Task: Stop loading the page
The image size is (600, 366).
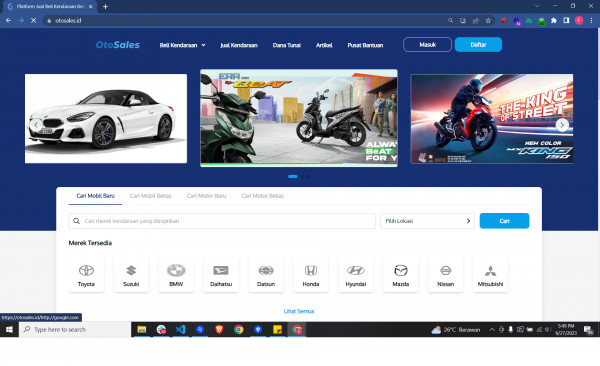Action: tap(33, 20)
